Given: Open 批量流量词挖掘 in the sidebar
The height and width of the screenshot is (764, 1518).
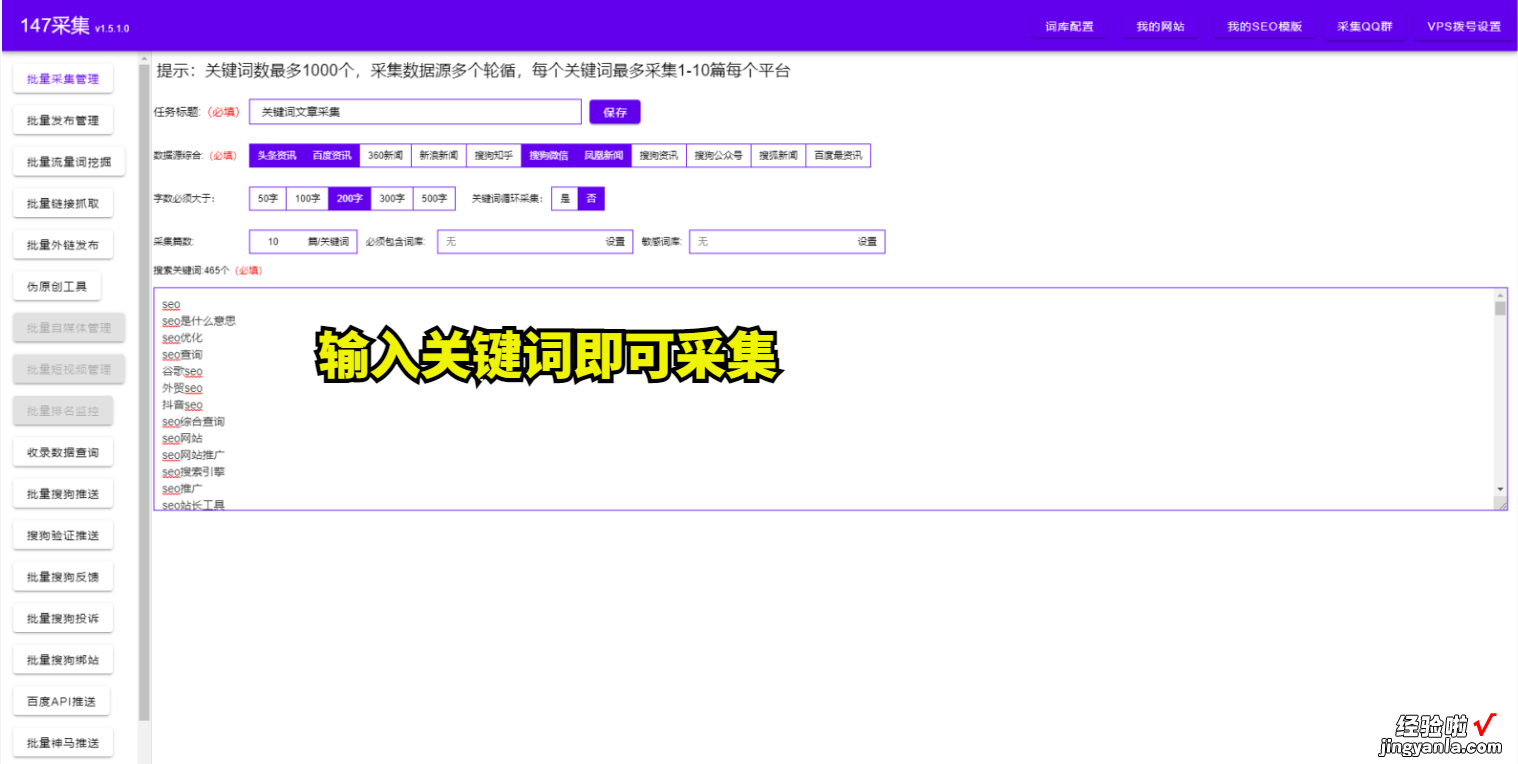Looking at the screenshot, I should [x=69, y=162].
